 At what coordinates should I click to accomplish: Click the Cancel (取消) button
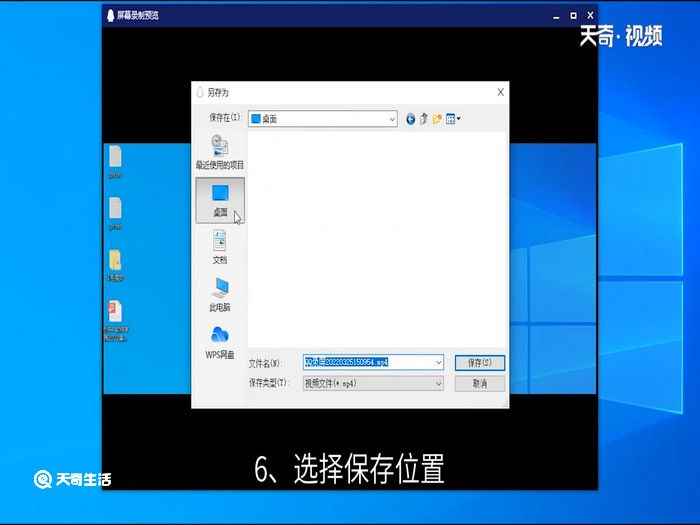pos(480,383)
